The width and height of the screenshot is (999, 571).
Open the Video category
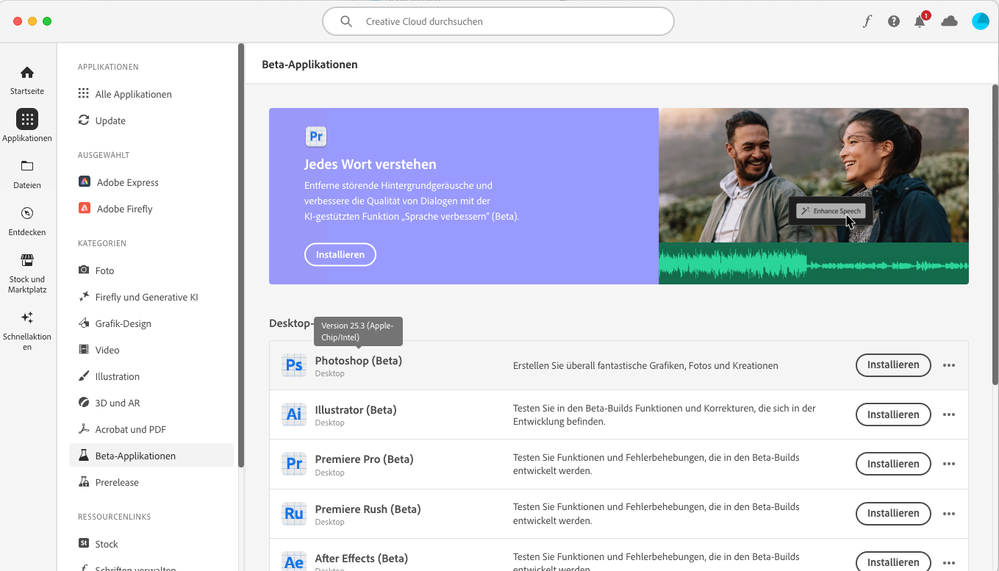(x=151, y=350)
